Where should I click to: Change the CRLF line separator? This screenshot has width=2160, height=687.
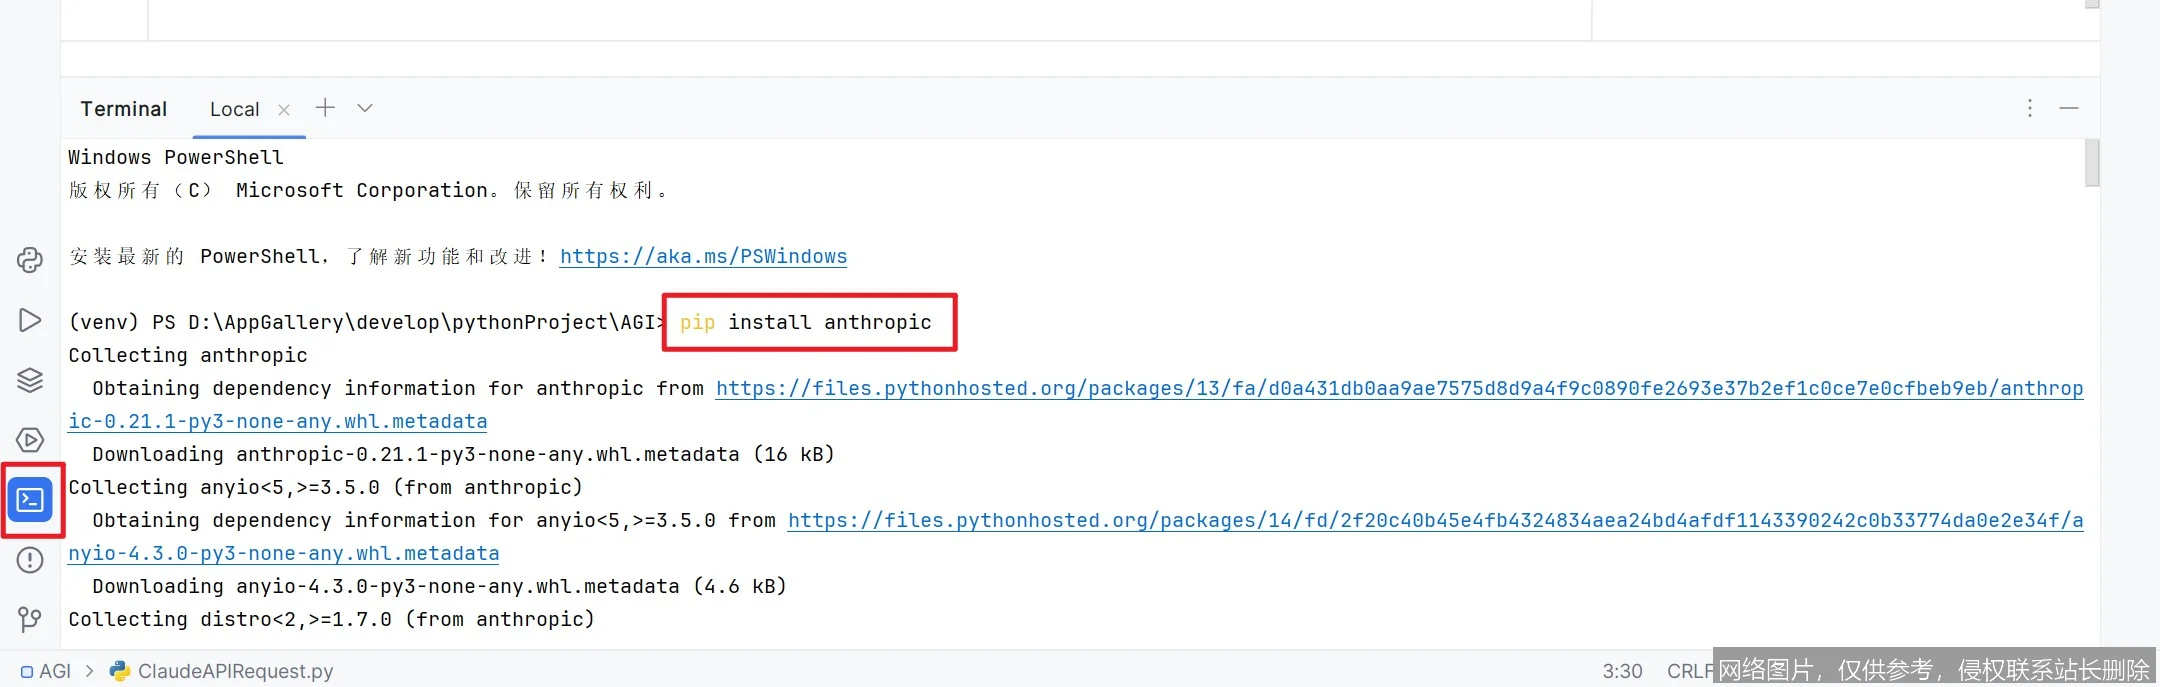coord(1689,671)
